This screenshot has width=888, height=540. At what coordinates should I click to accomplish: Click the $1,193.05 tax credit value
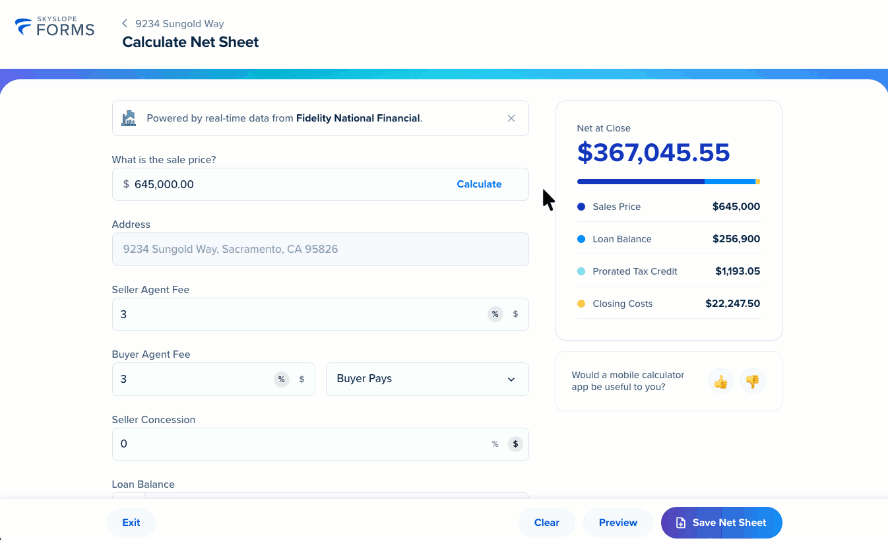737,271
